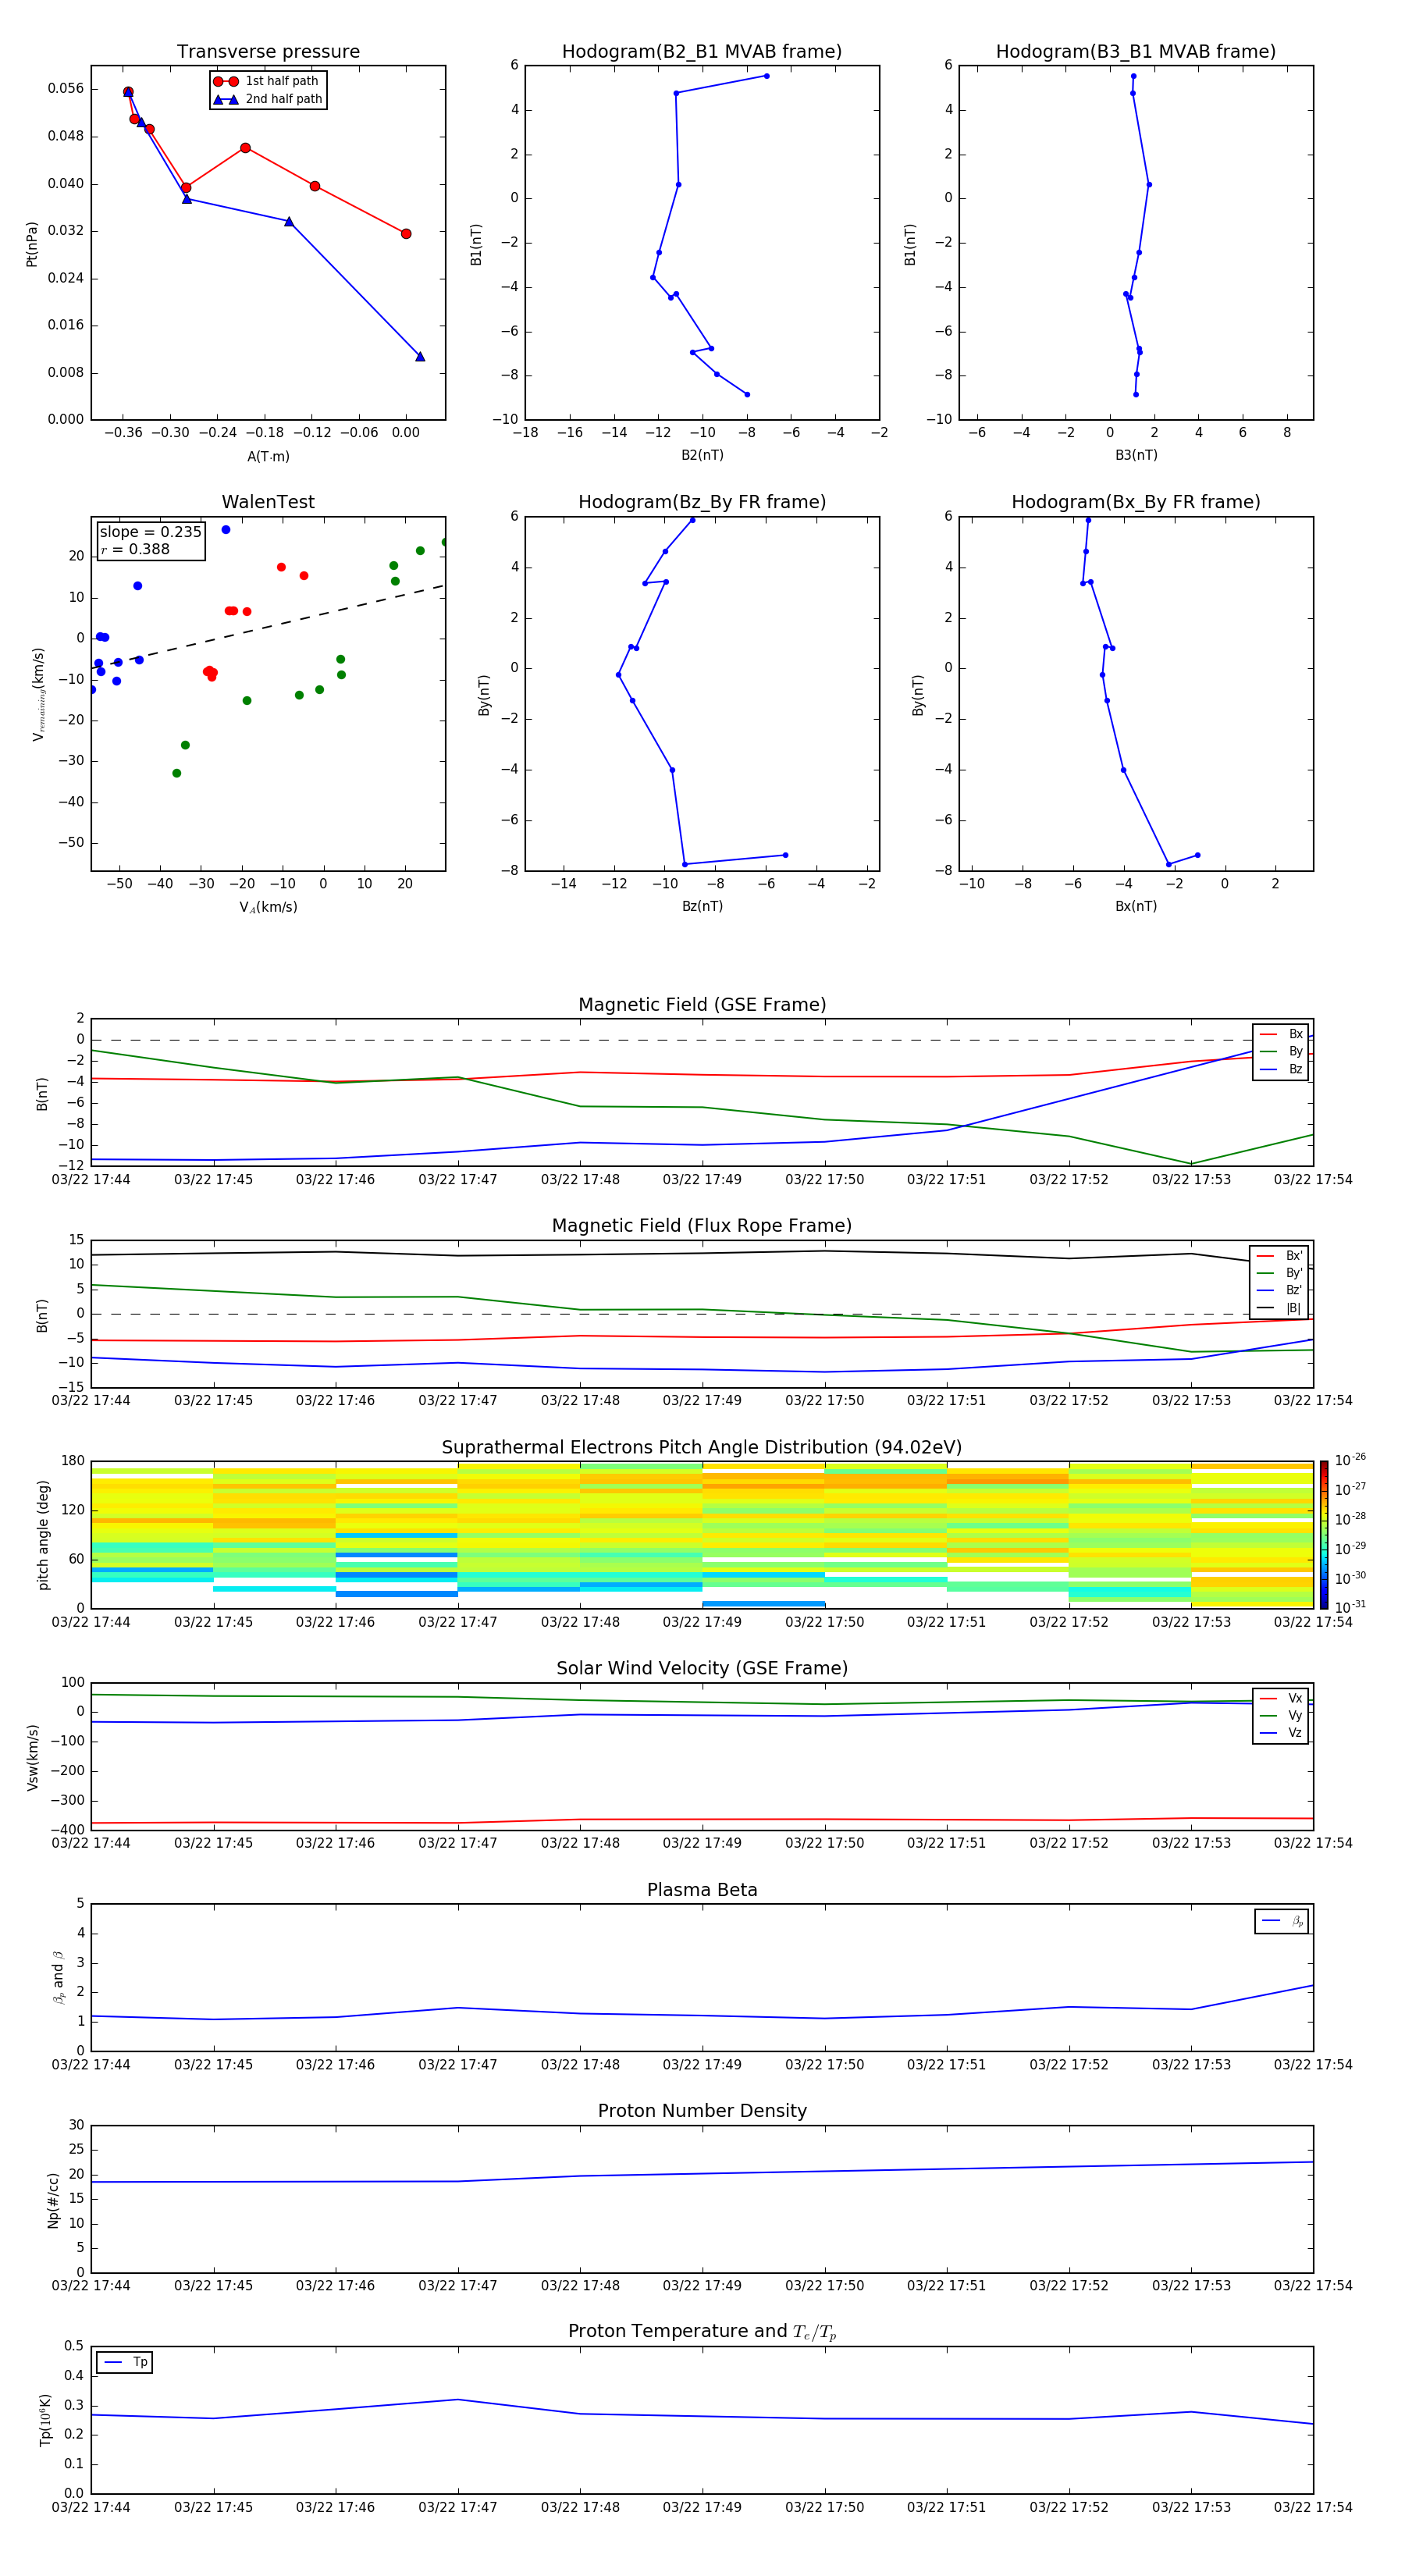The width and height of the screenshot is (1405, 2576).
Task: Click the 'Magnetic Field (Flux Rope Frame)' title
Action: click(x=702, y=1226)
